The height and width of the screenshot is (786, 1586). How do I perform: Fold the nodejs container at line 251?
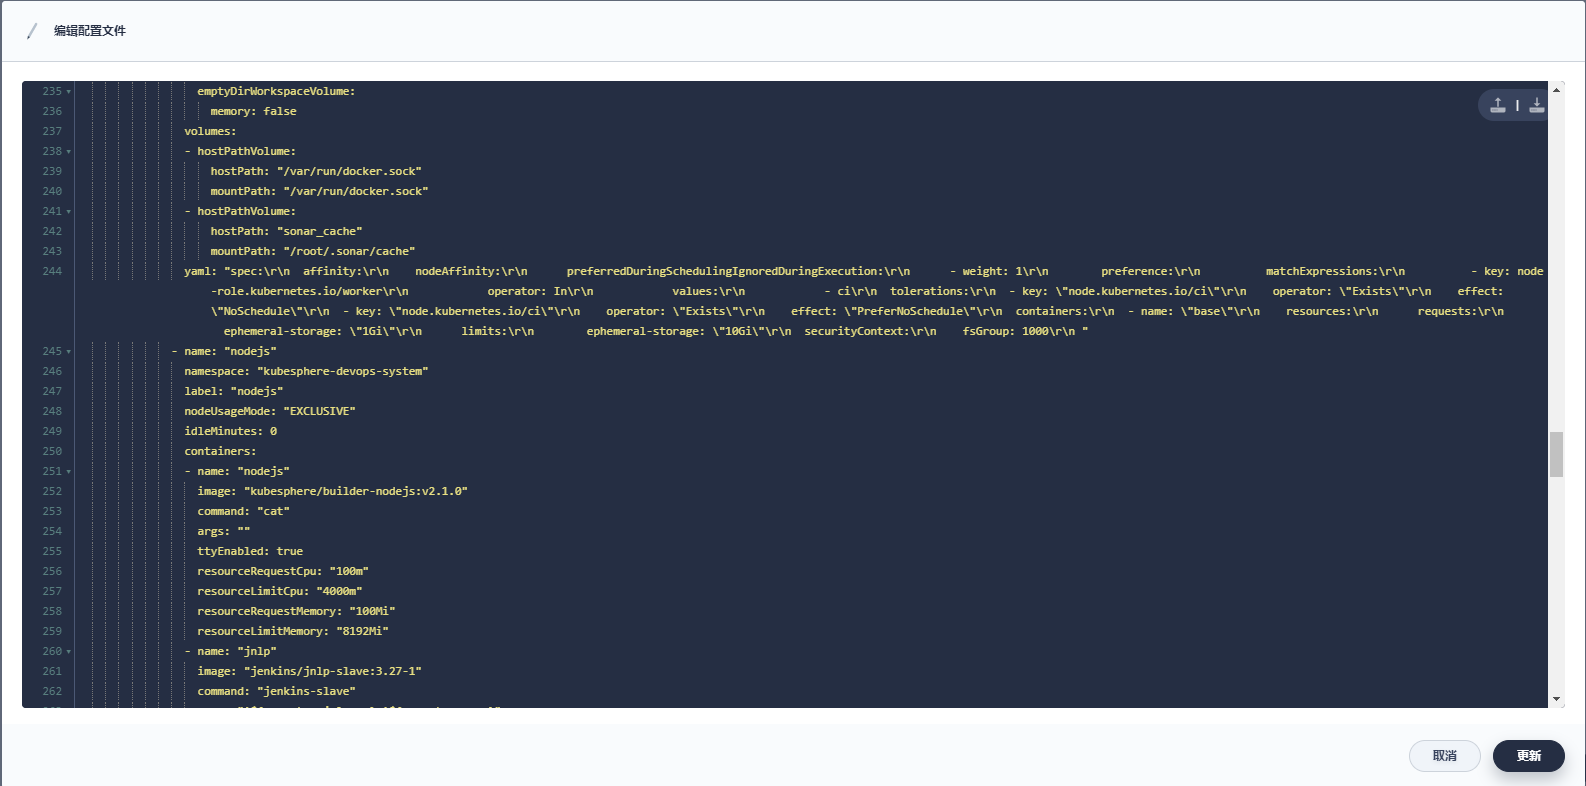click(69, 472)
